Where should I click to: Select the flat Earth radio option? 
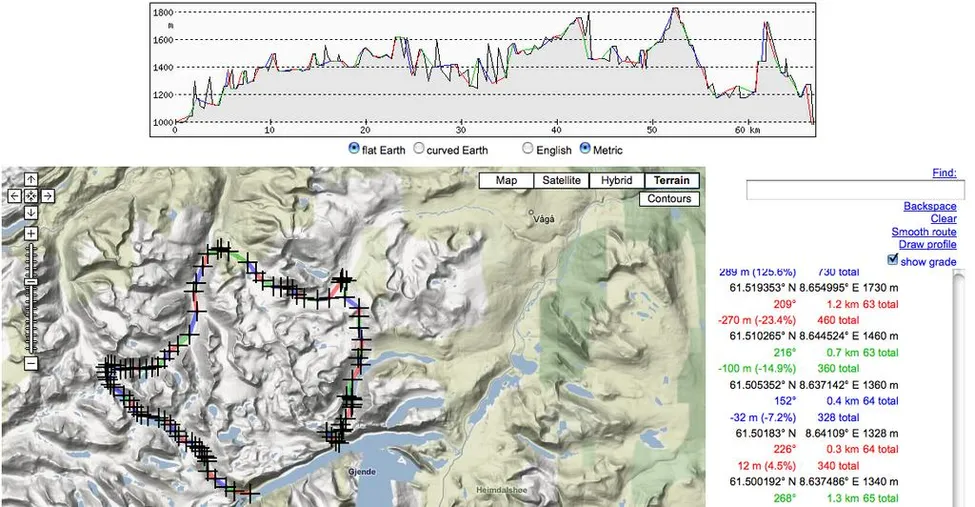(354, 149)
